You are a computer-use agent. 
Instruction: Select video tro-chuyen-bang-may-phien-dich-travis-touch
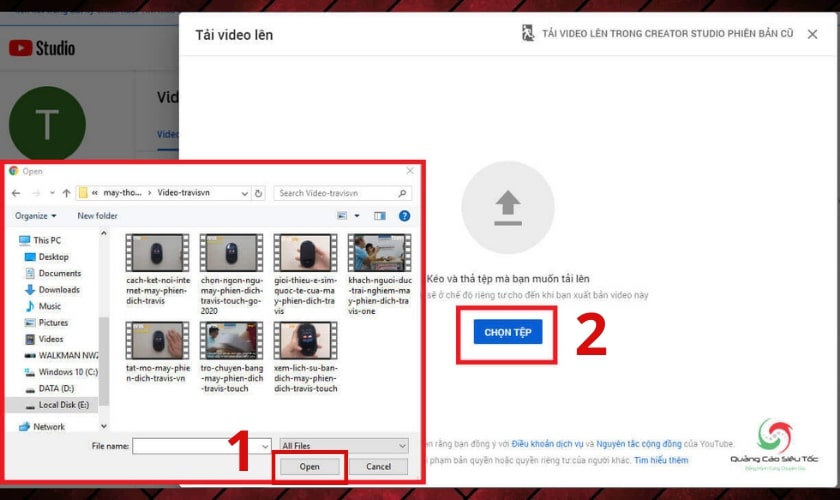tap(231, 357)
